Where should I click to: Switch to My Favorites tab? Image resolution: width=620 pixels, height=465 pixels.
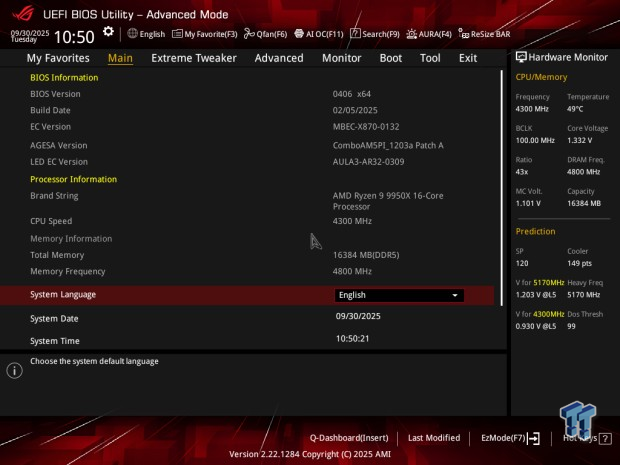(x=58, y=58)
